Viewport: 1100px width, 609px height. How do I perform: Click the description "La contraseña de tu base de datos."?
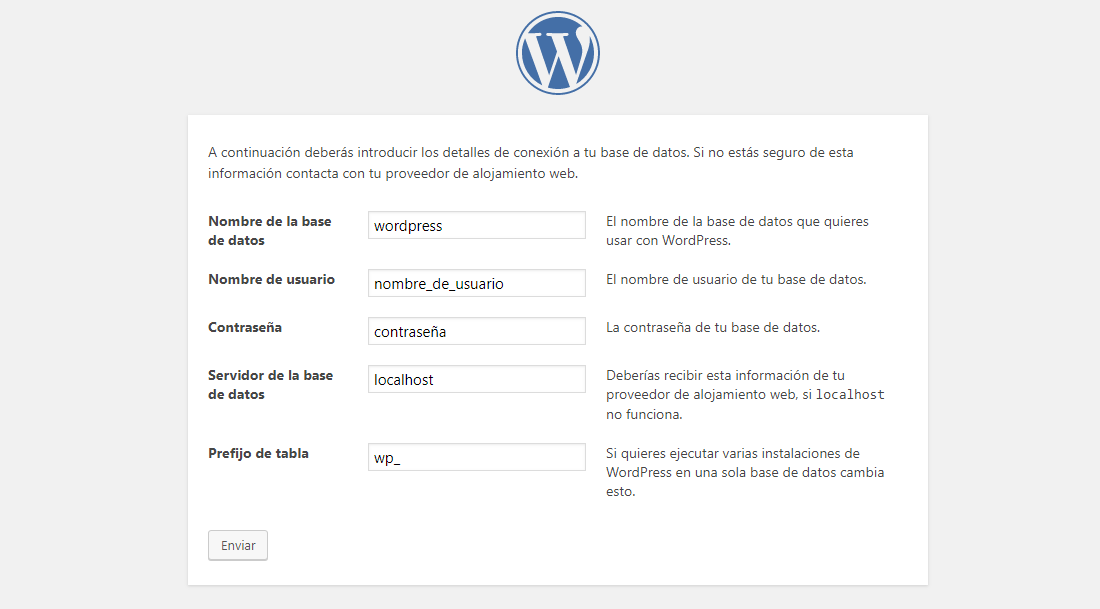pos(713,328)
